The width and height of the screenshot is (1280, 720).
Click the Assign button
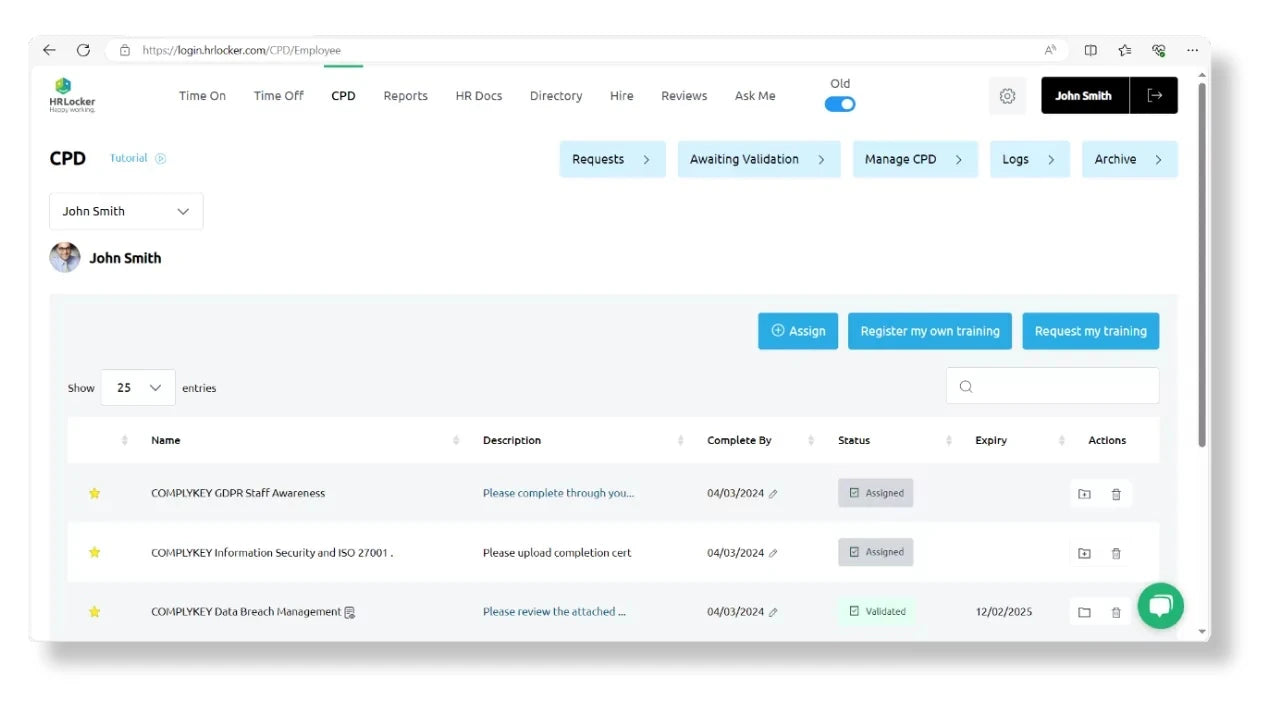pyautogui.click(x=797, y=331)
